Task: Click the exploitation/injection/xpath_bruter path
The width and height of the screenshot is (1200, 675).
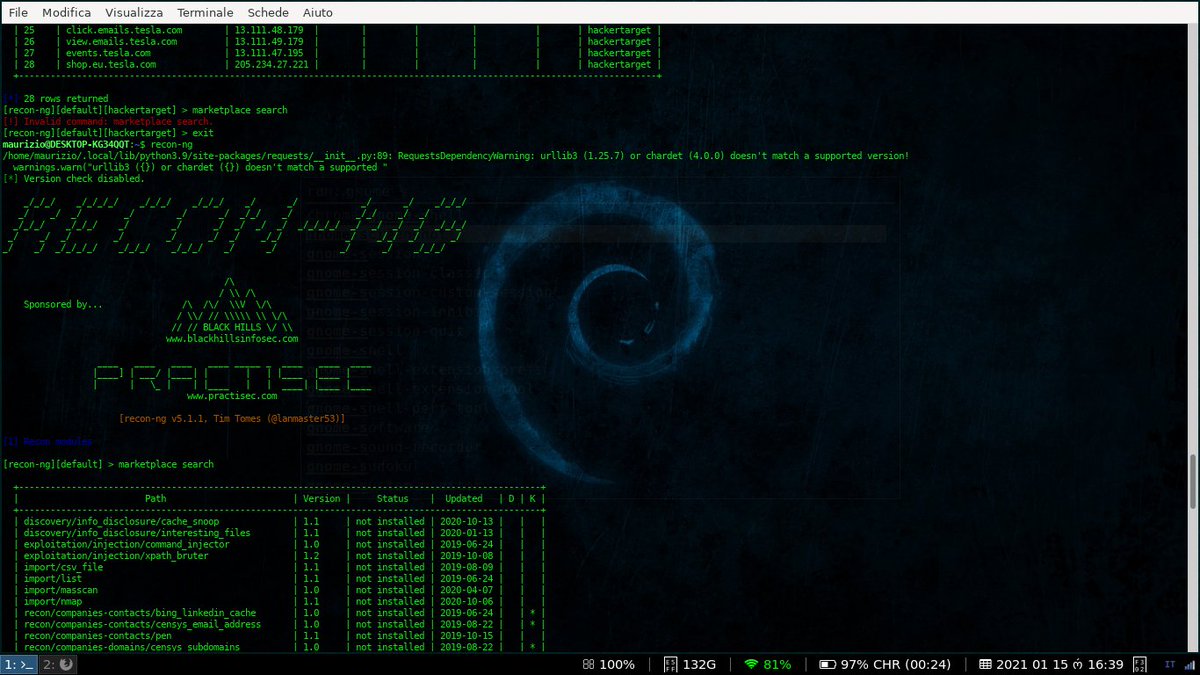Action: click(116, 556)
